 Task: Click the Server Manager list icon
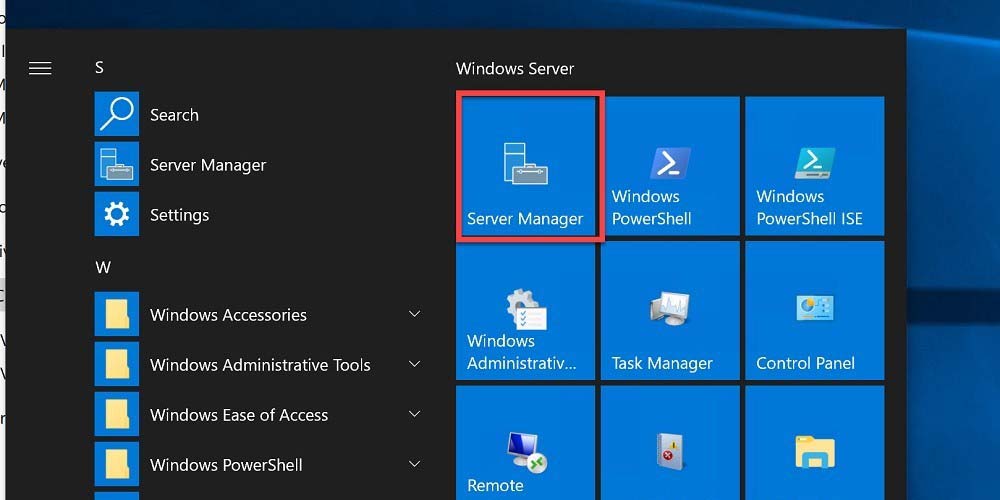tap(117, 164)
